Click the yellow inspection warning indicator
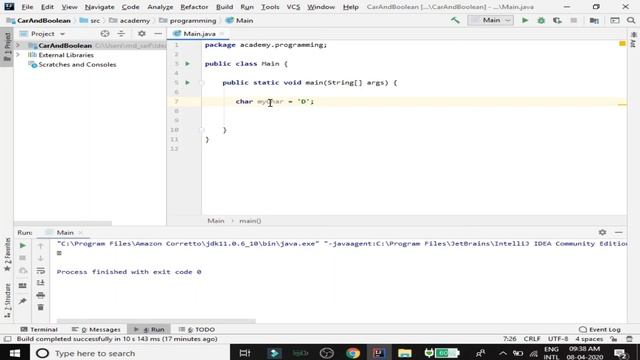This screenshot has height=360, width=640. [x=622, y=43]
